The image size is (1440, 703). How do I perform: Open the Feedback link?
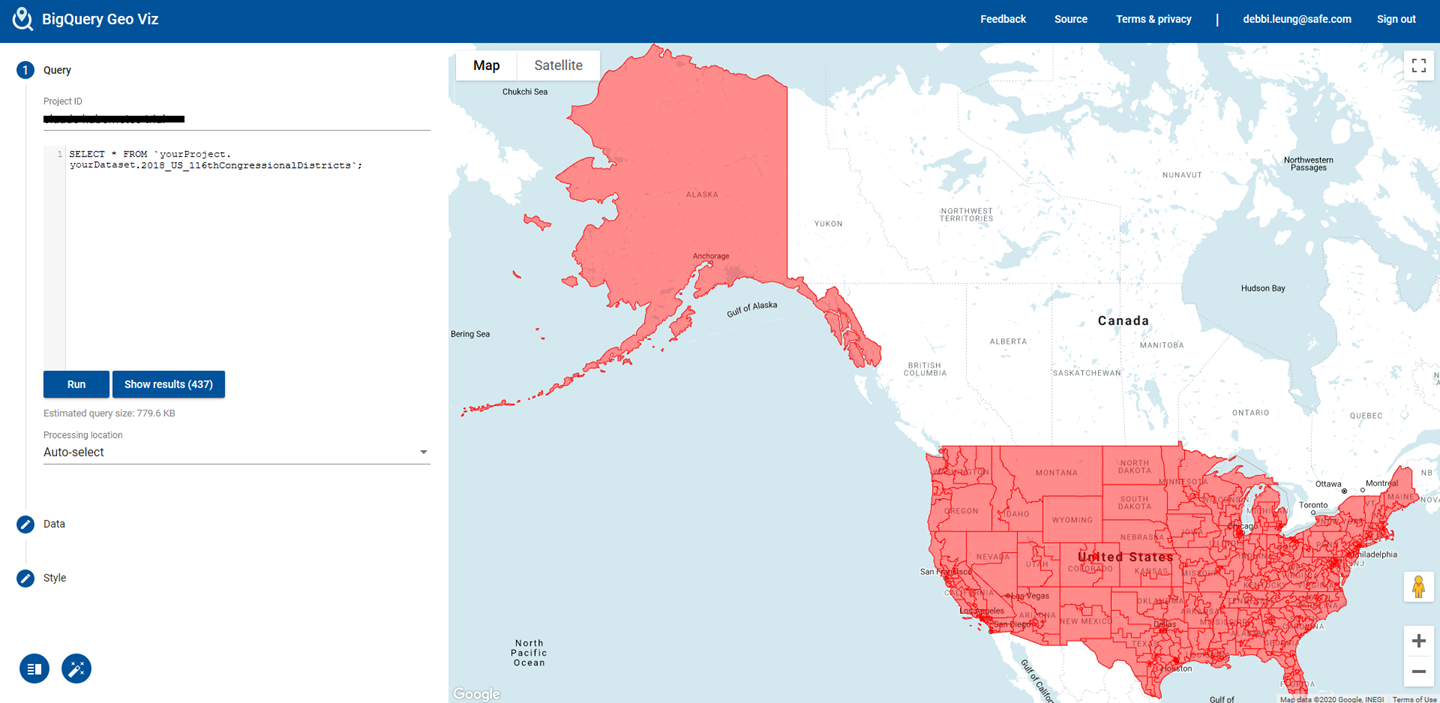point(1003,19)
